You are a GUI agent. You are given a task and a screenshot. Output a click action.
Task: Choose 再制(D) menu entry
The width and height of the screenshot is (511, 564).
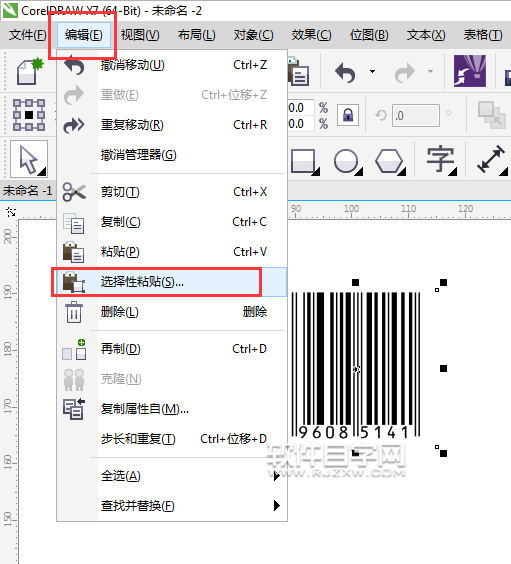172,349
